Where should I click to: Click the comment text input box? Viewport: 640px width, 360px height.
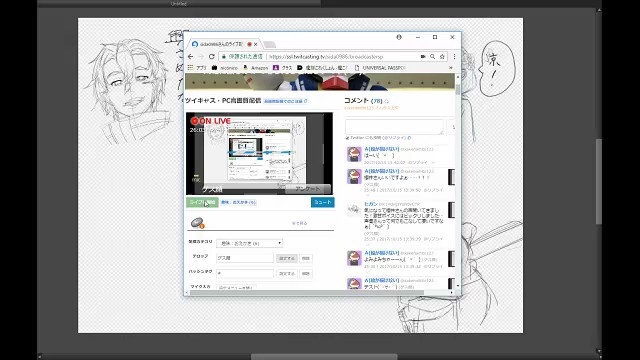[394, 127]
